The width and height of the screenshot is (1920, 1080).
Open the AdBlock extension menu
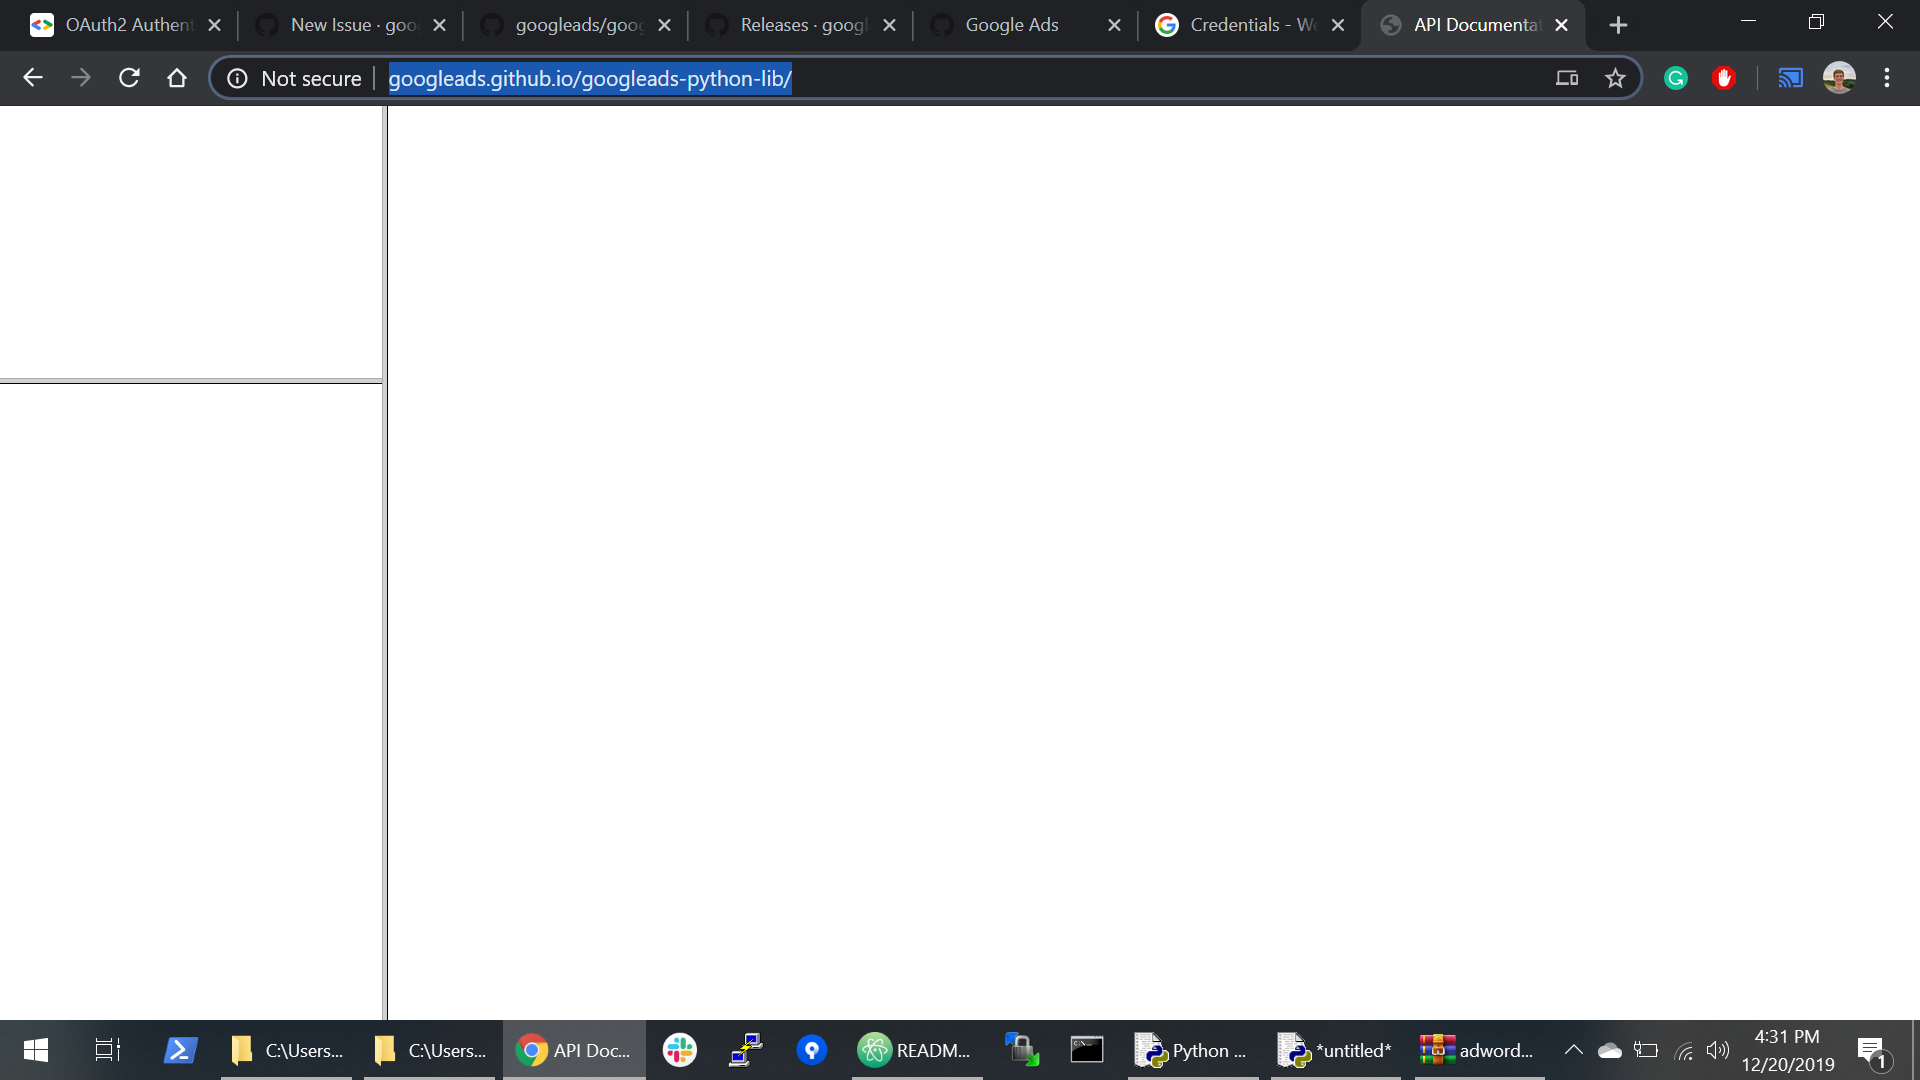point(1723,77)
